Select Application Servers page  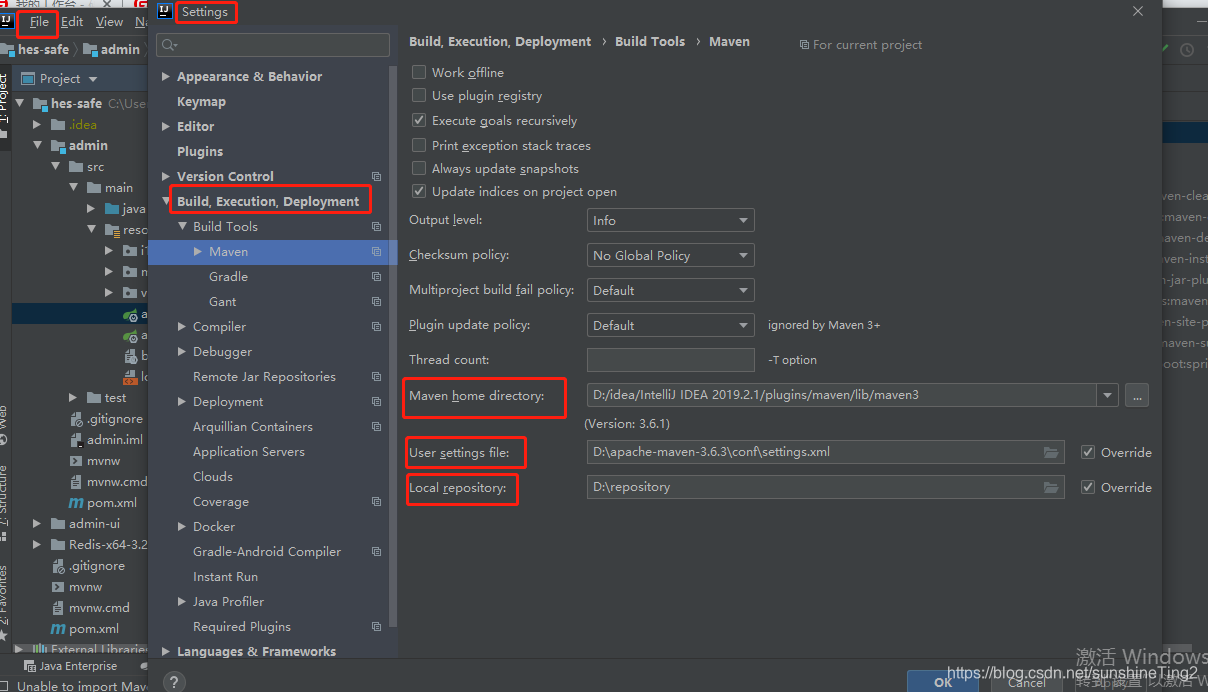click(x=249, y=451)
